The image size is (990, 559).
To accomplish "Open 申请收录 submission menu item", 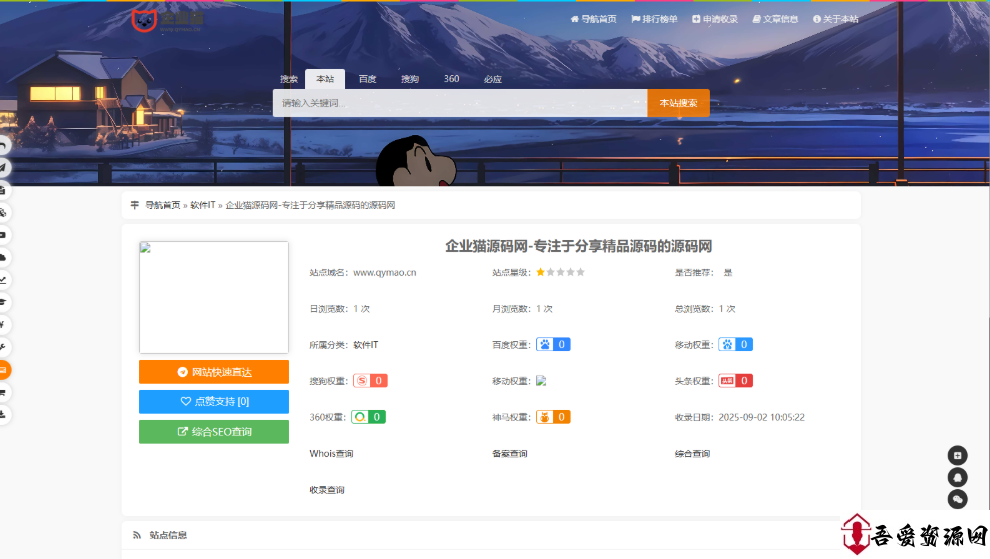I will click(715, 19).
